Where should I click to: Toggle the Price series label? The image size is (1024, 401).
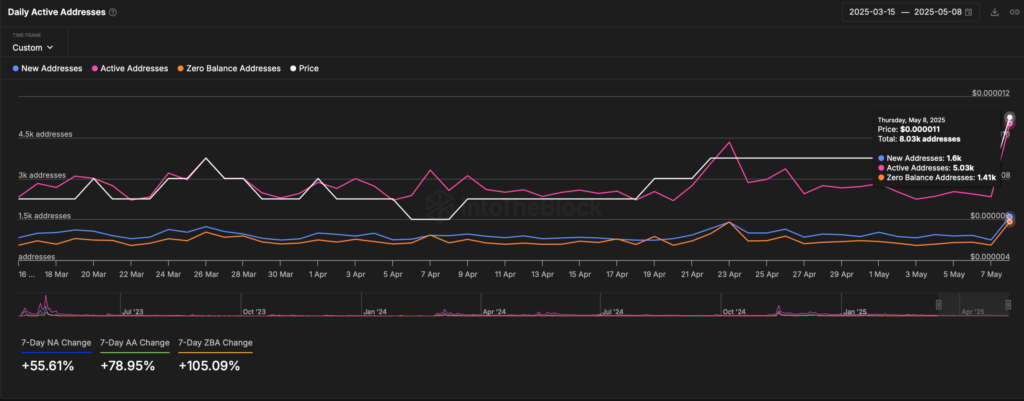(x=311, y=69)
